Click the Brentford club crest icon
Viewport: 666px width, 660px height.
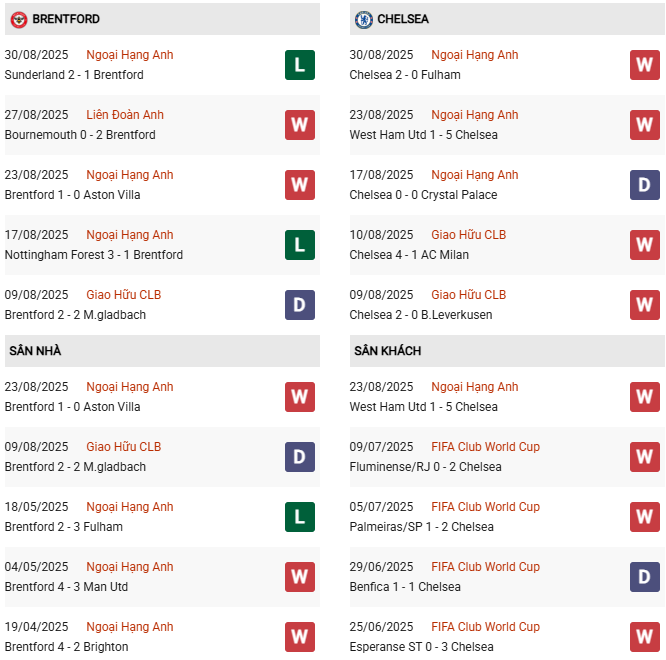point(18,19)
